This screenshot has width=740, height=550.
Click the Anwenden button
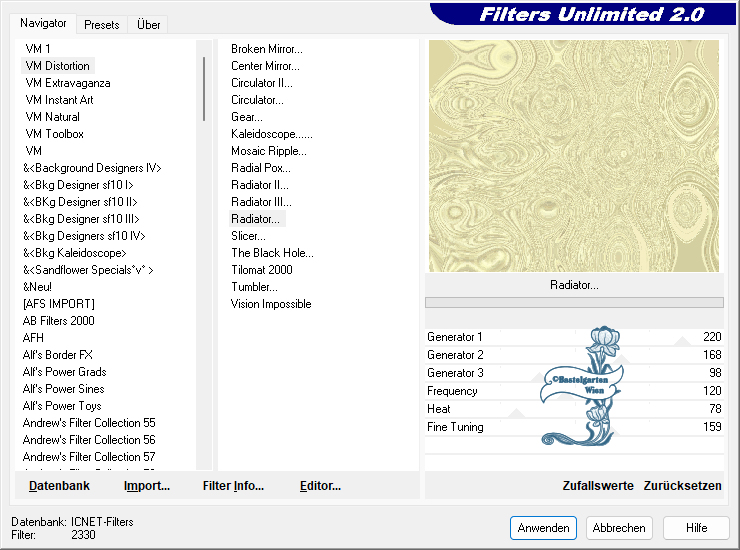pyautogui.click(x=543, y=528)
